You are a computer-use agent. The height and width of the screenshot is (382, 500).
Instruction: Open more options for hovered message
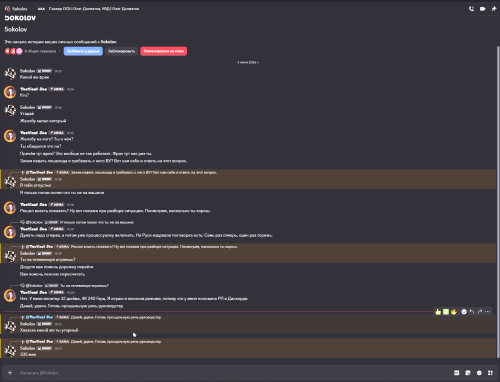pyautogui.click(x=488, y=312)
